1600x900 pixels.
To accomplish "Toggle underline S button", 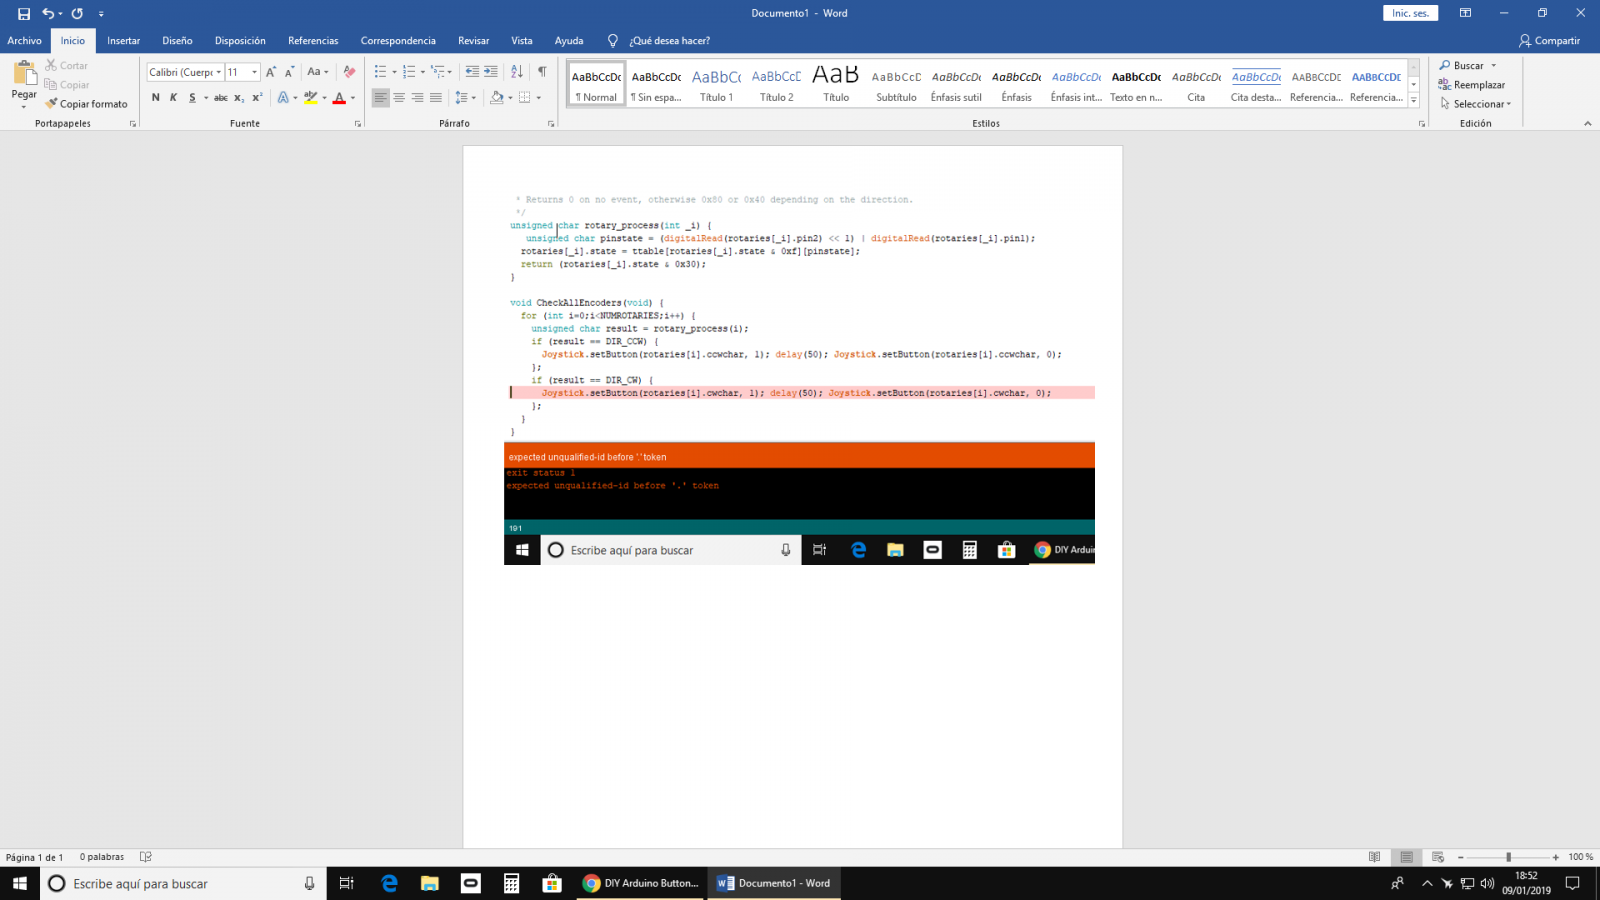I will click(x=192, y=98).
